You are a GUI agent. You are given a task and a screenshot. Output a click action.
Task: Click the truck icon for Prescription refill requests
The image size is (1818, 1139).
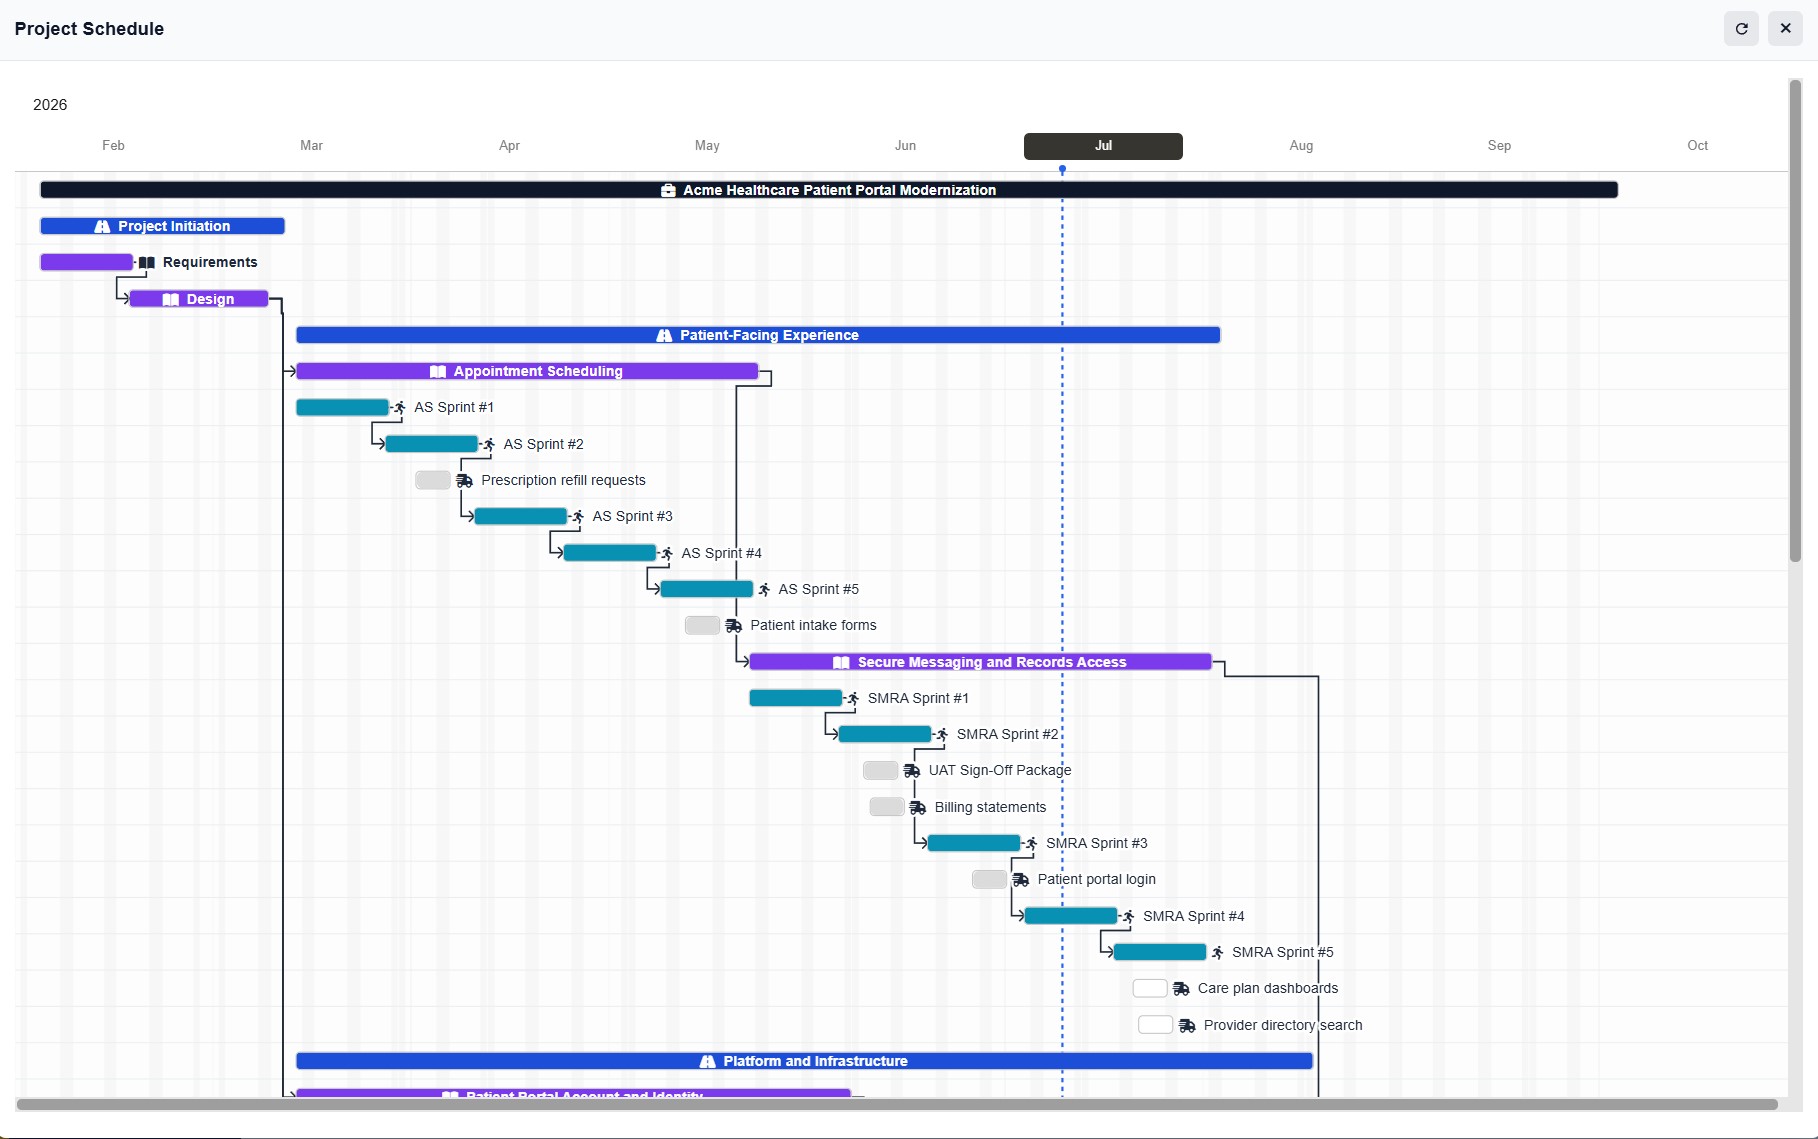[465, 481]
